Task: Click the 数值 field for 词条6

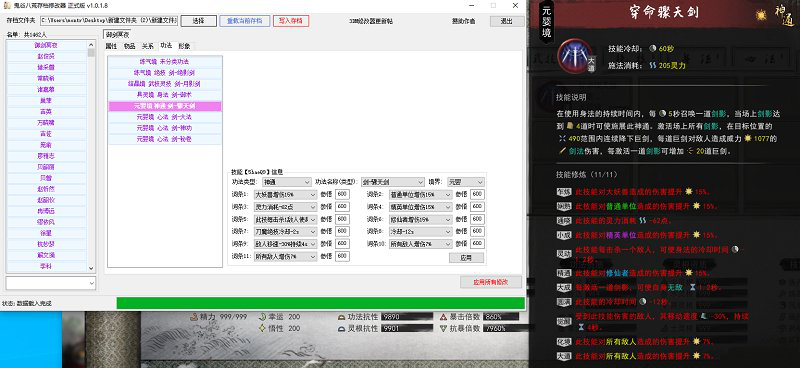Action: point(478,219)
